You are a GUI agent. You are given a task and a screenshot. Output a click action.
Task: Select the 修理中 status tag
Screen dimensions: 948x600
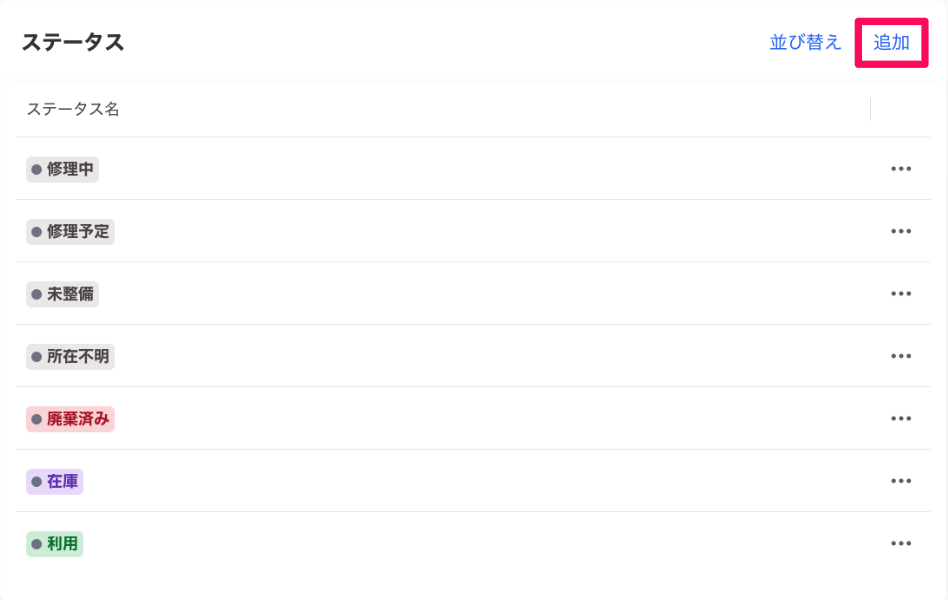click(x=62, y=169)
